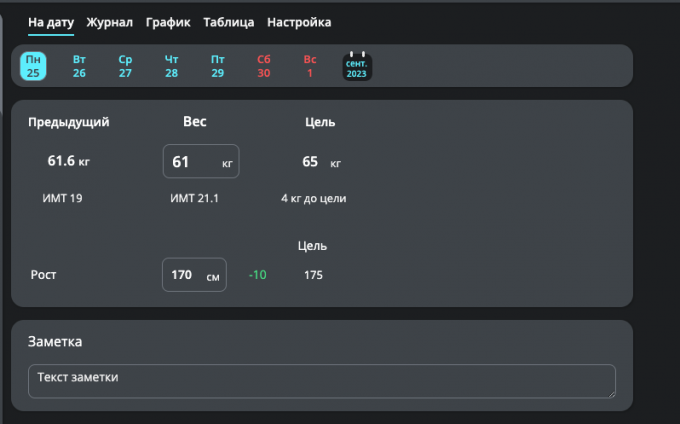Viewport: 680px width, 424px height.
Task: Choose Wednesday Ср 27
Action: click(x=125, y=66)
